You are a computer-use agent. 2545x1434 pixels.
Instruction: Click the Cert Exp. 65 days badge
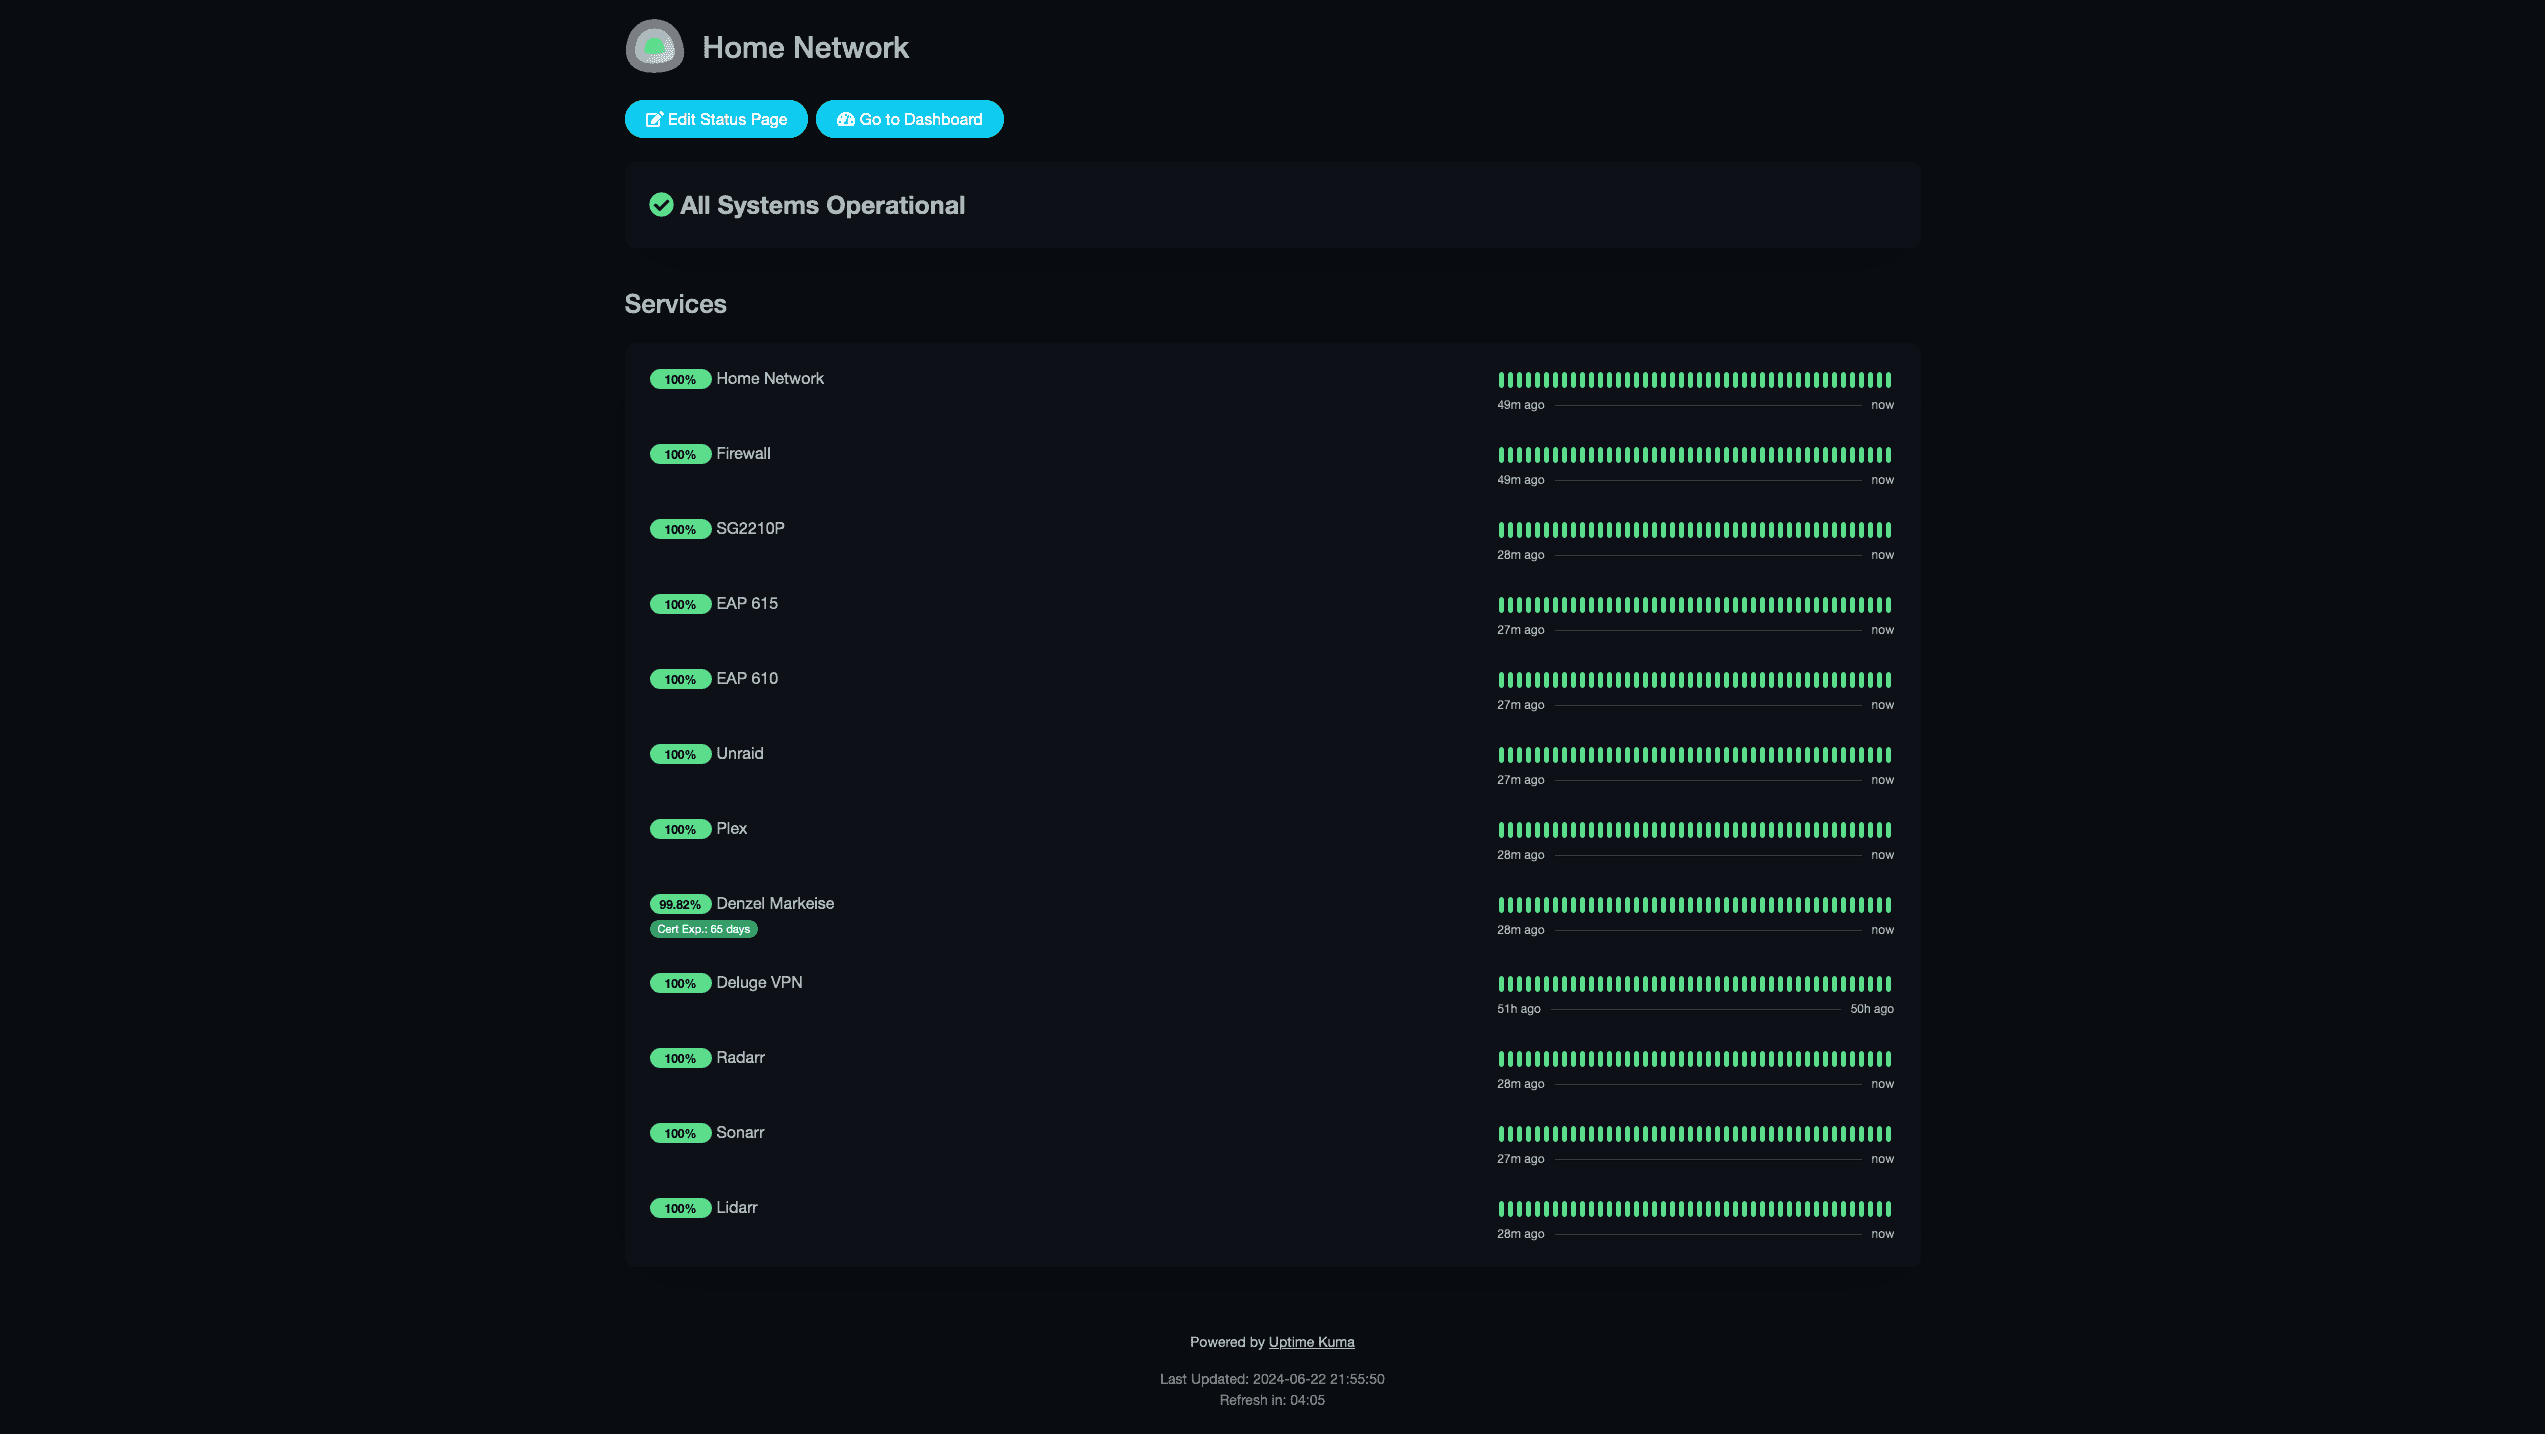point(703,929)
